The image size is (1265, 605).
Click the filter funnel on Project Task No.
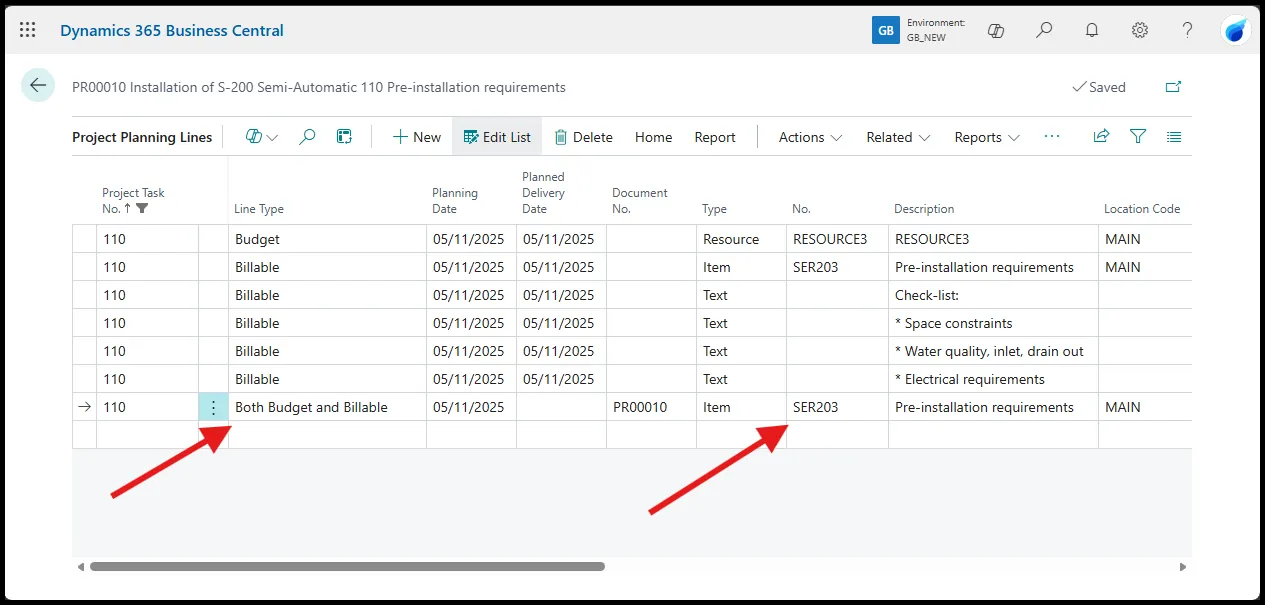[x=142, y=209]
